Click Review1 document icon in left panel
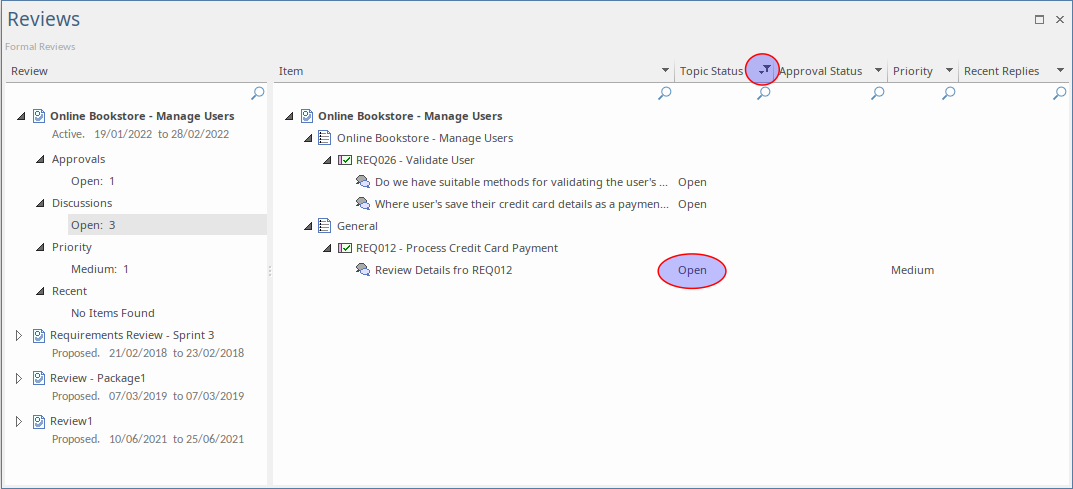The height and width of the screenshot is (489, 1073). [x=39, y=422]
